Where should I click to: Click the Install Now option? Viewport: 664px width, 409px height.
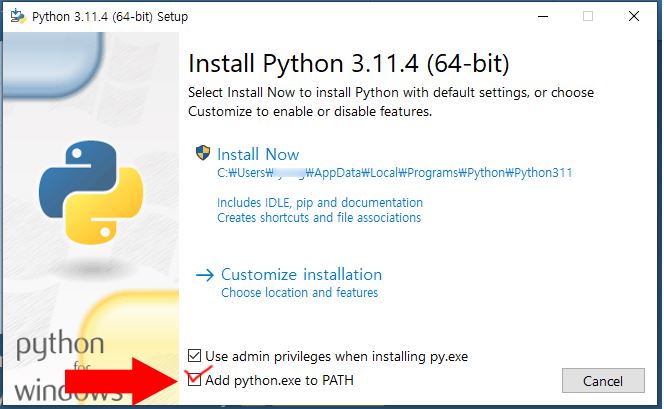258,154
